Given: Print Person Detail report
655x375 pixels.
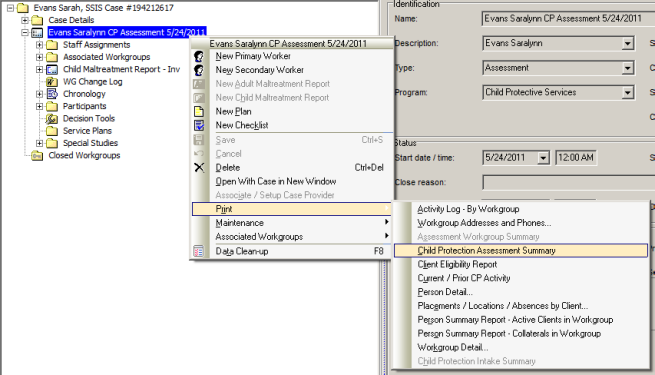Looking at the screenshot, I should click(521, 292).
